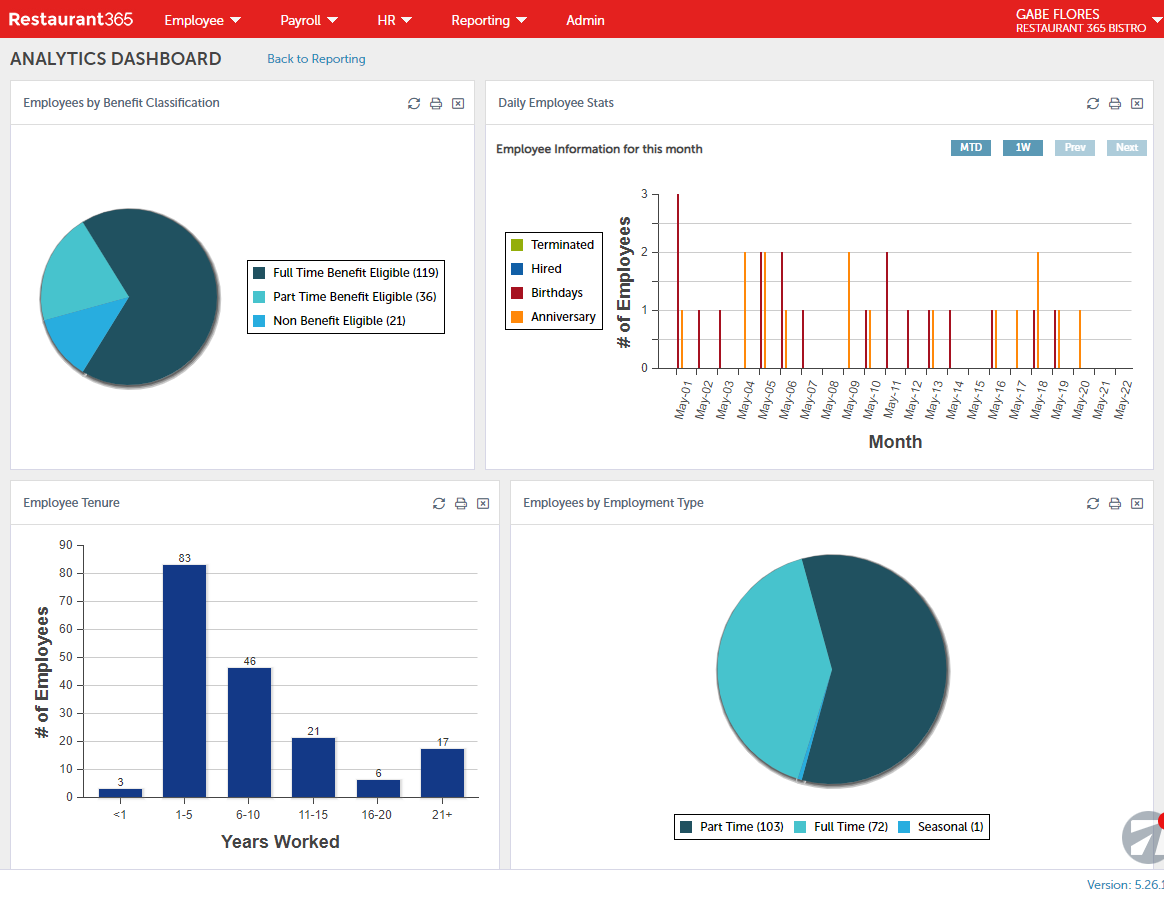Refresh the Employees by Employment Type widget
Screen dimensions: 1164x900
[x=1093, y=503]
